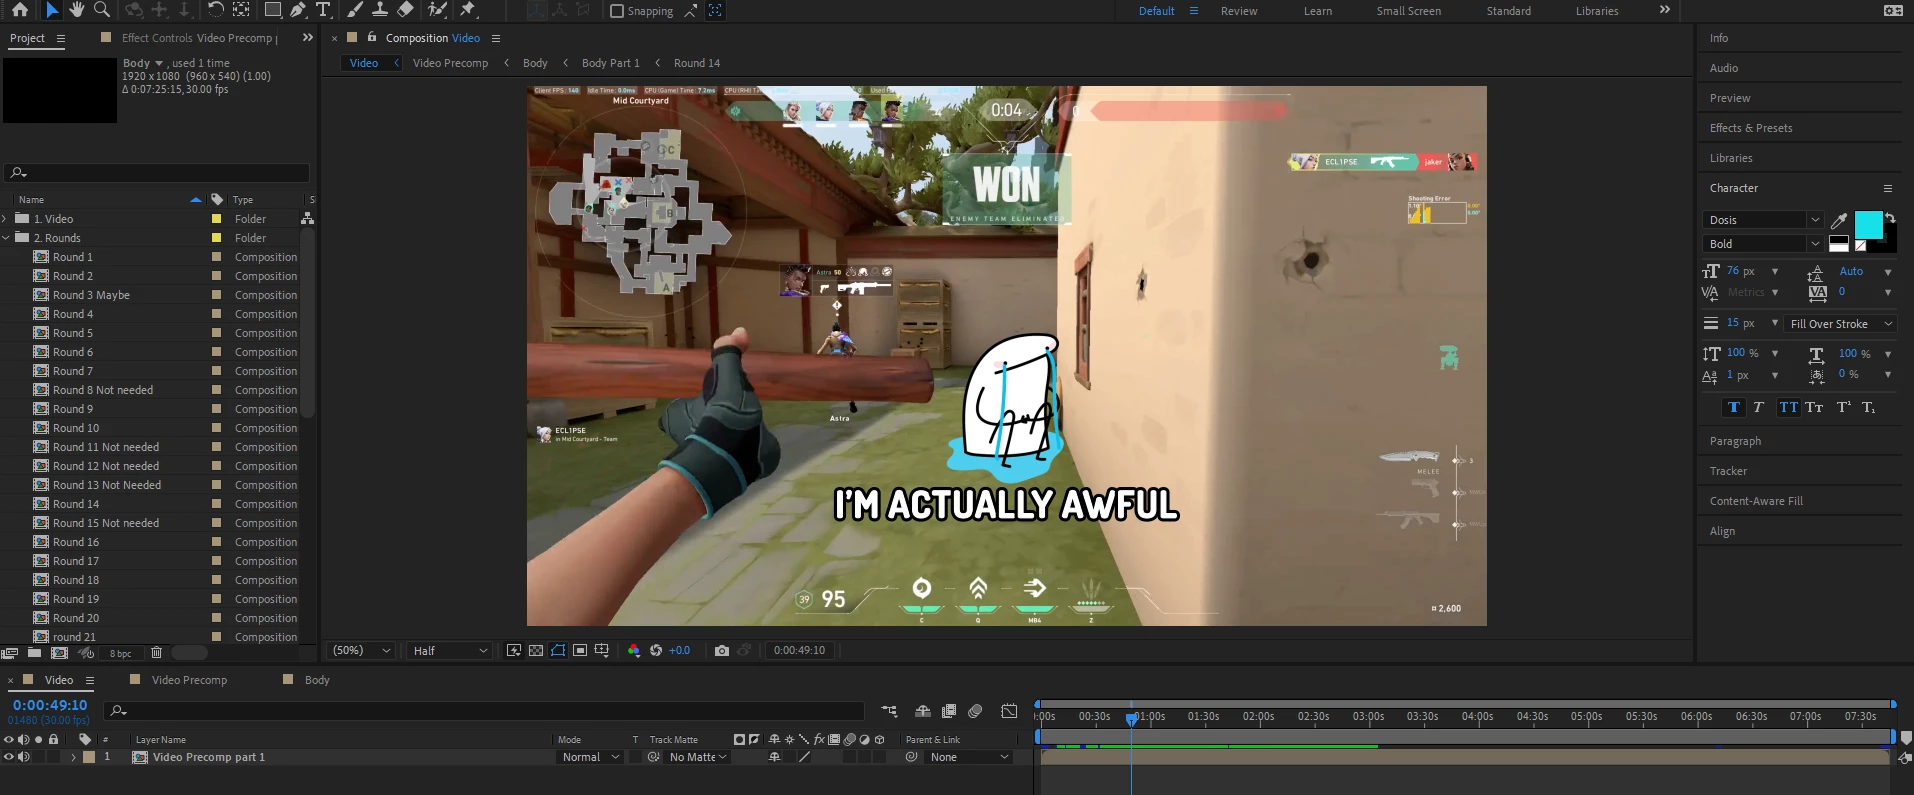Switch to the Review workspace
This screenshot has height=795, width=1914.
[x=1239, y=11]
